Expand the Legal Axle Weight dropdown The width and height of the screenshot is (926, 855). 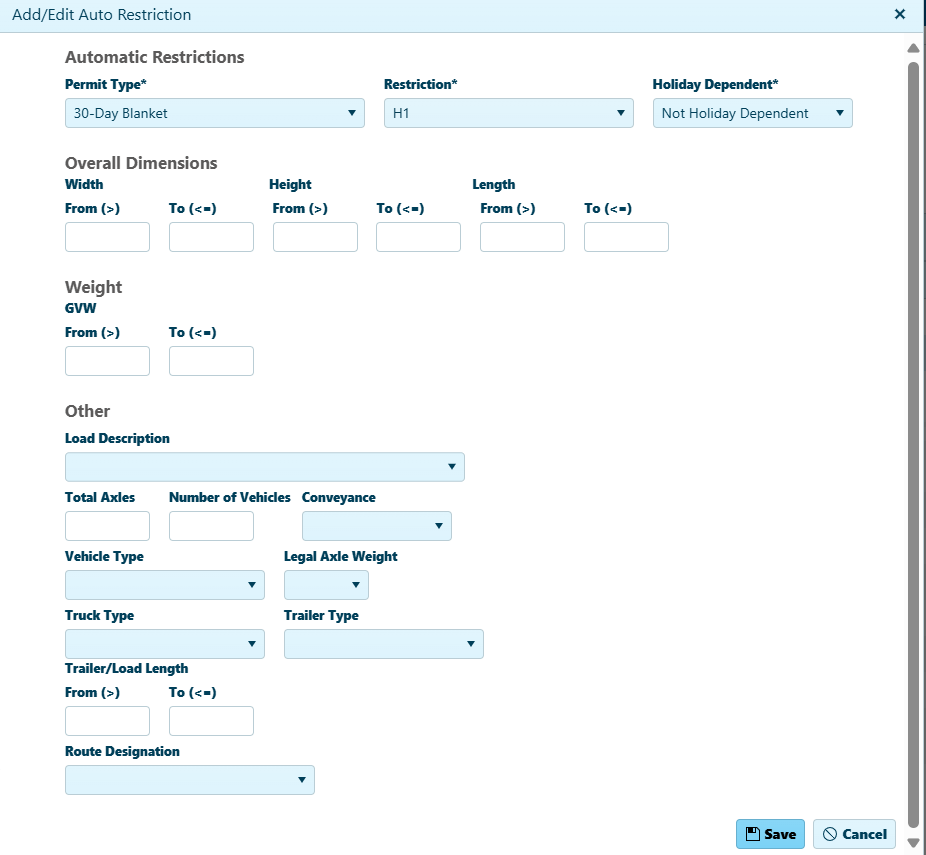[326, 585]
